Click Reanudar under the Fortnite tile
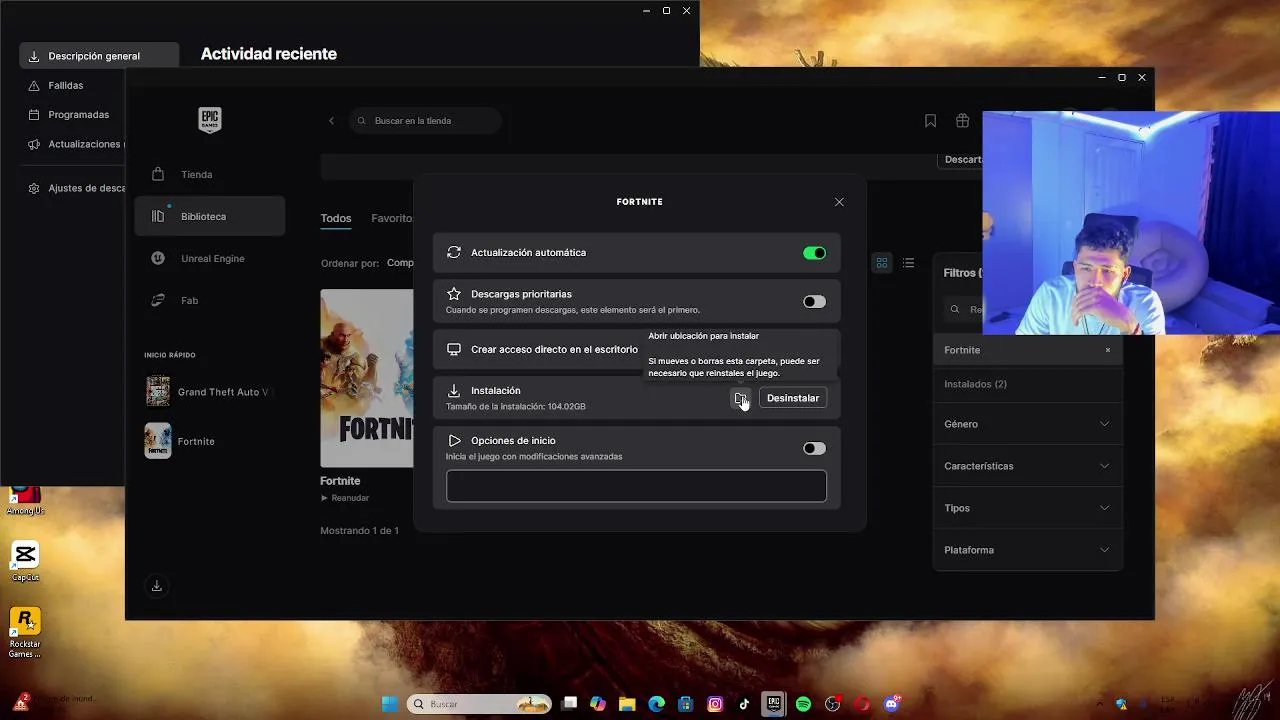The image size is (1280, 720). pyautogui.click(x=345, y=498)
